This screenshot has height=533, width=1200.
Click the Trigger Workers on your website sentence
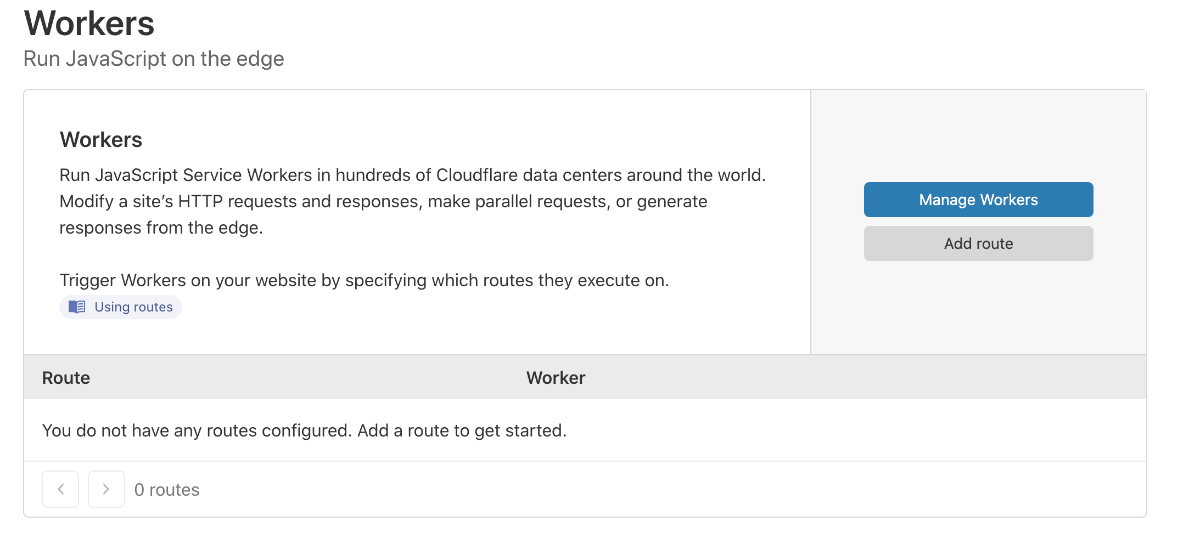coord(364,280)
